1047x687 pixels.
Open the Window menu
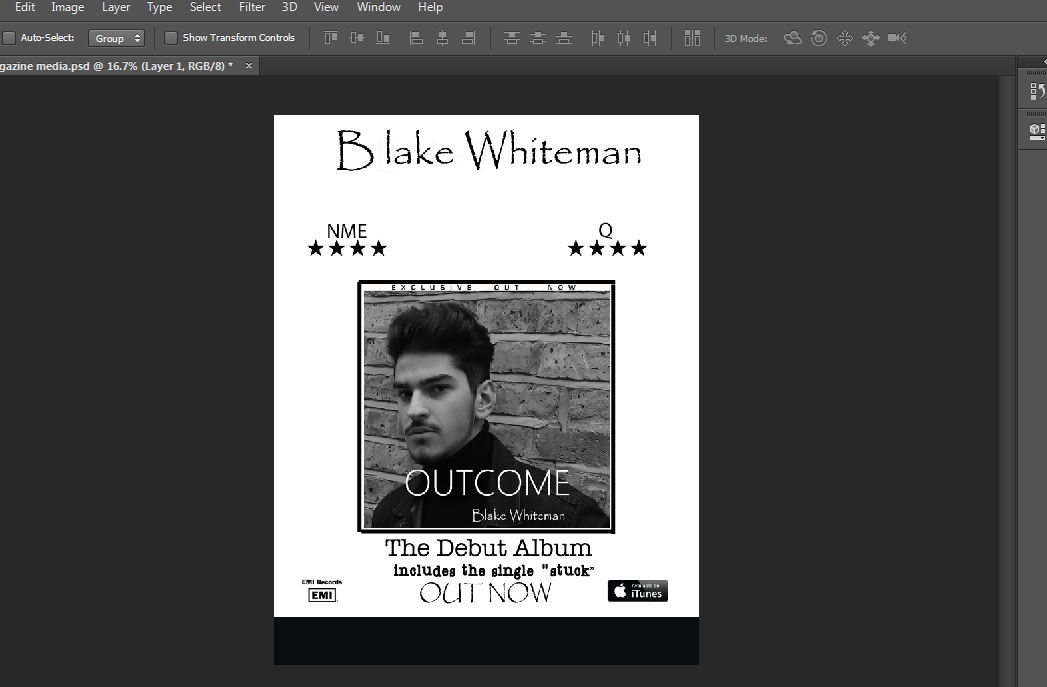[378, 7]
